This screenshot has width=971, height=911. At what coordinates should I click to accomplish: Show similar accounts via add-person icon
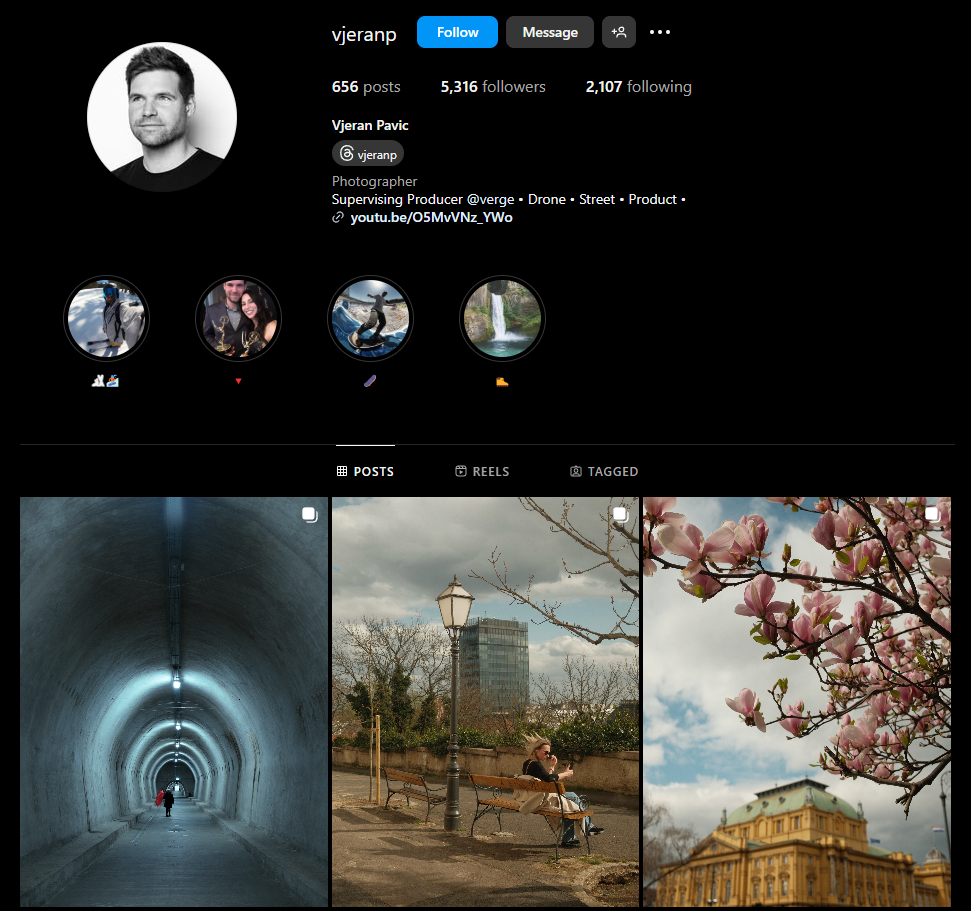point(619,32)
